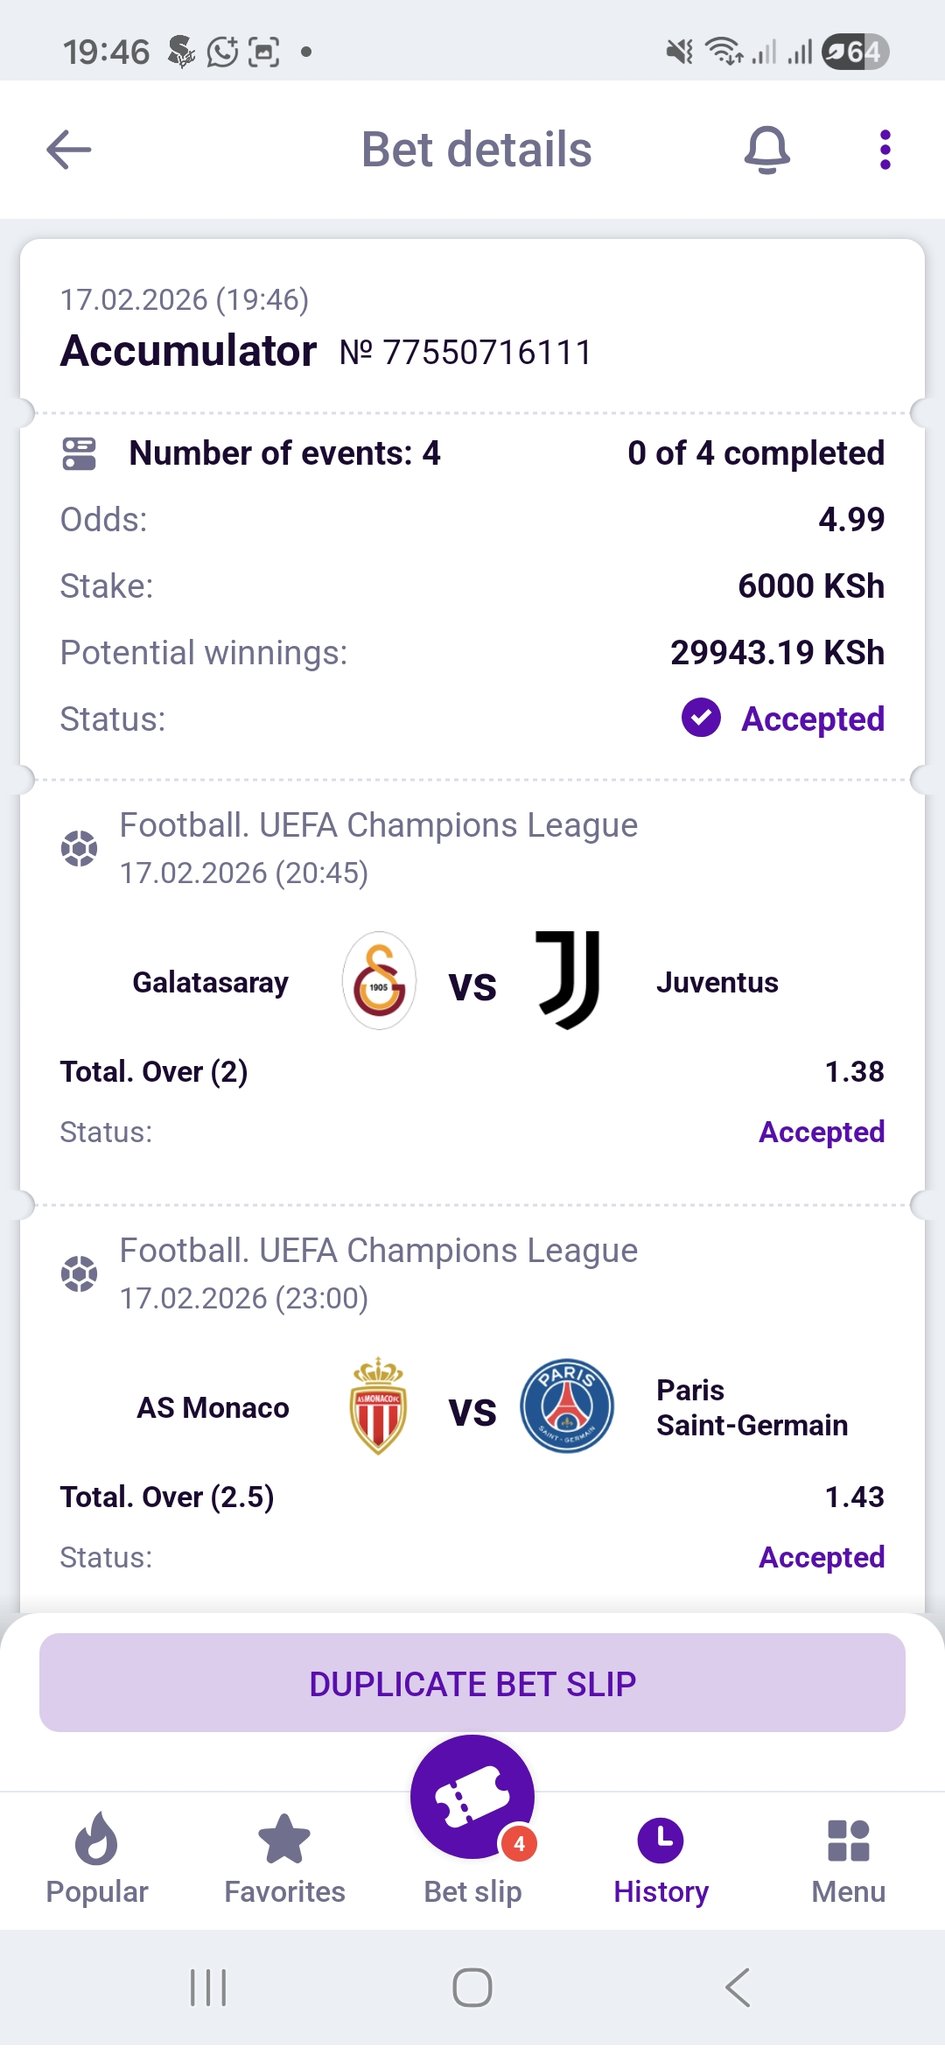Tap football icon for Monaco match
The width and height of the screenshot is (945, 2048).
[79, 1274]
